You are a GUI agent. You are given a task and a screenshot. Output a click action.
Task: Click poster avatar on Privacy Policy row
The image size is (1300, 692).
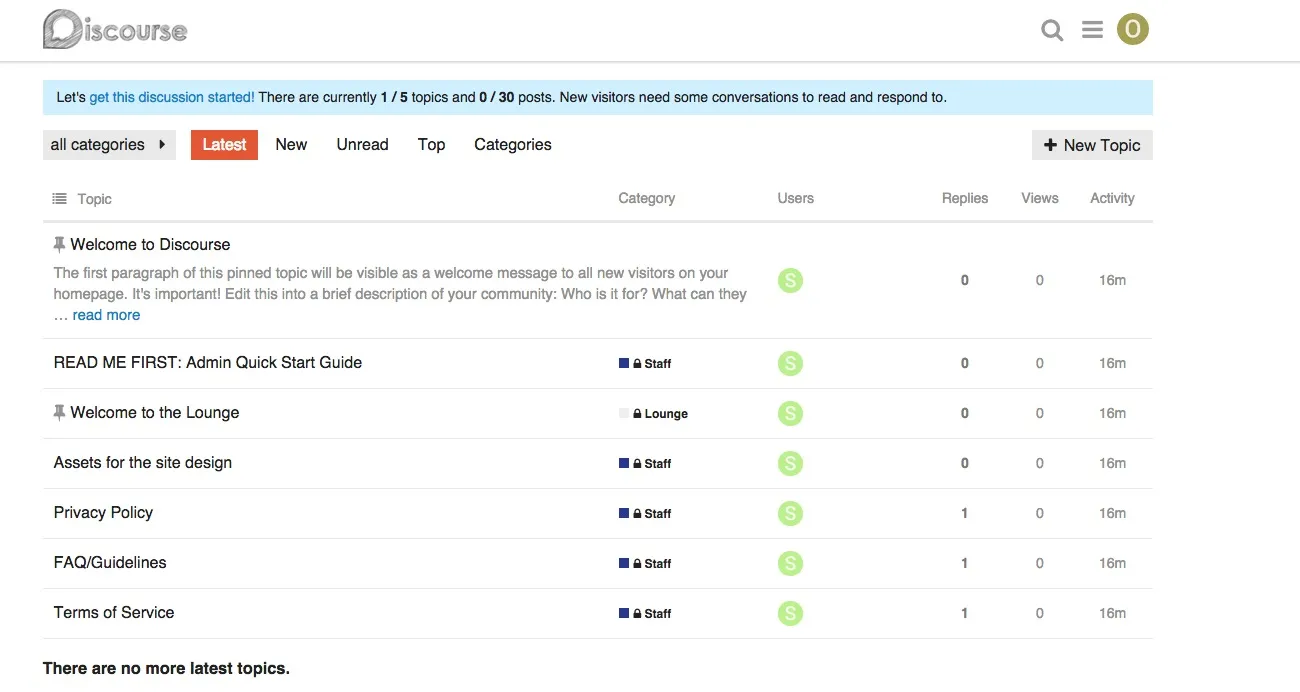(x=790, y=513)
